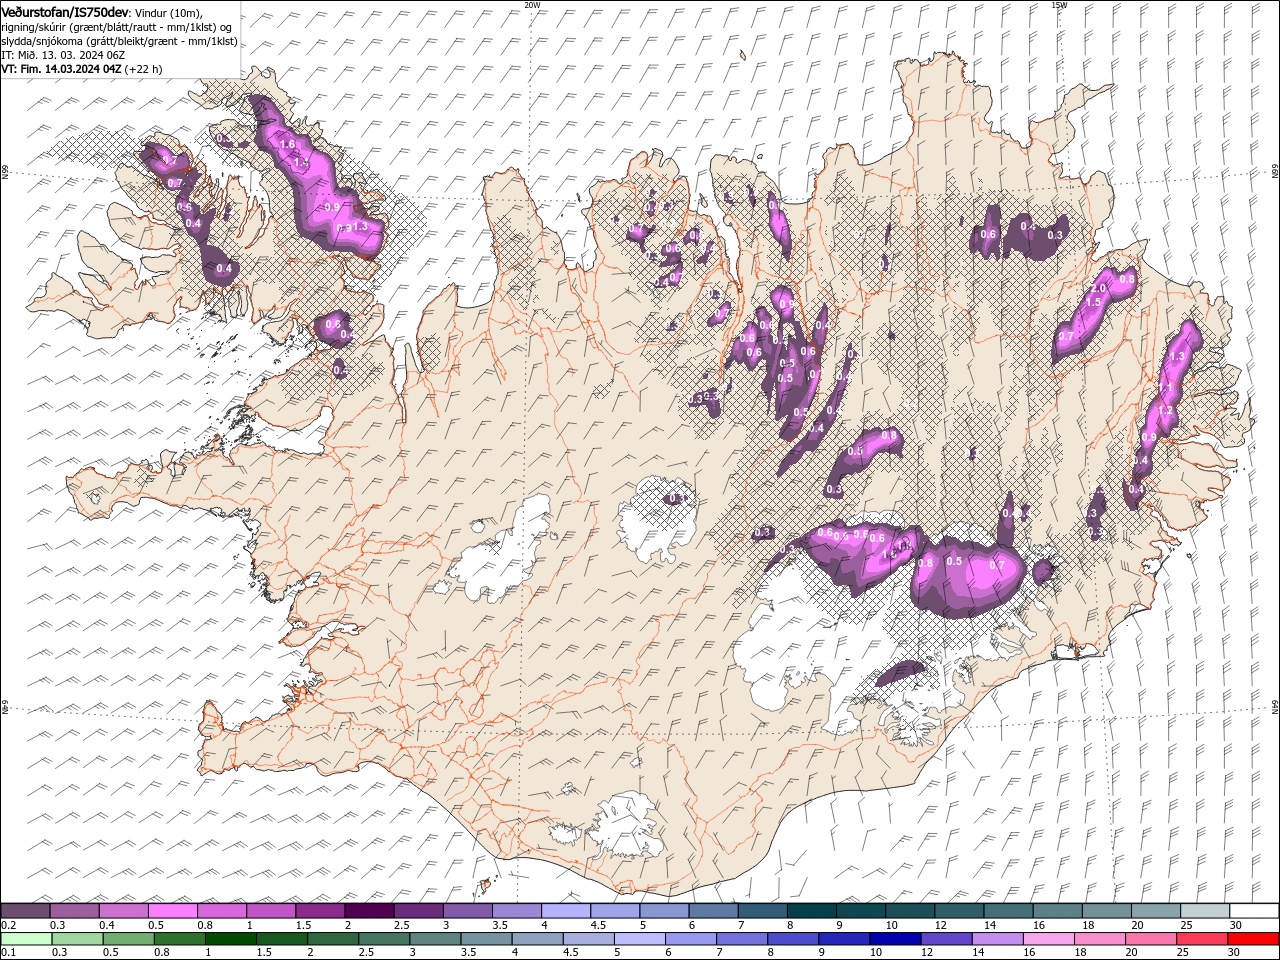Select the light green 0.3 swatch in bottom legend row
This screenshot has width=1280, height=960.
point(77,938)
